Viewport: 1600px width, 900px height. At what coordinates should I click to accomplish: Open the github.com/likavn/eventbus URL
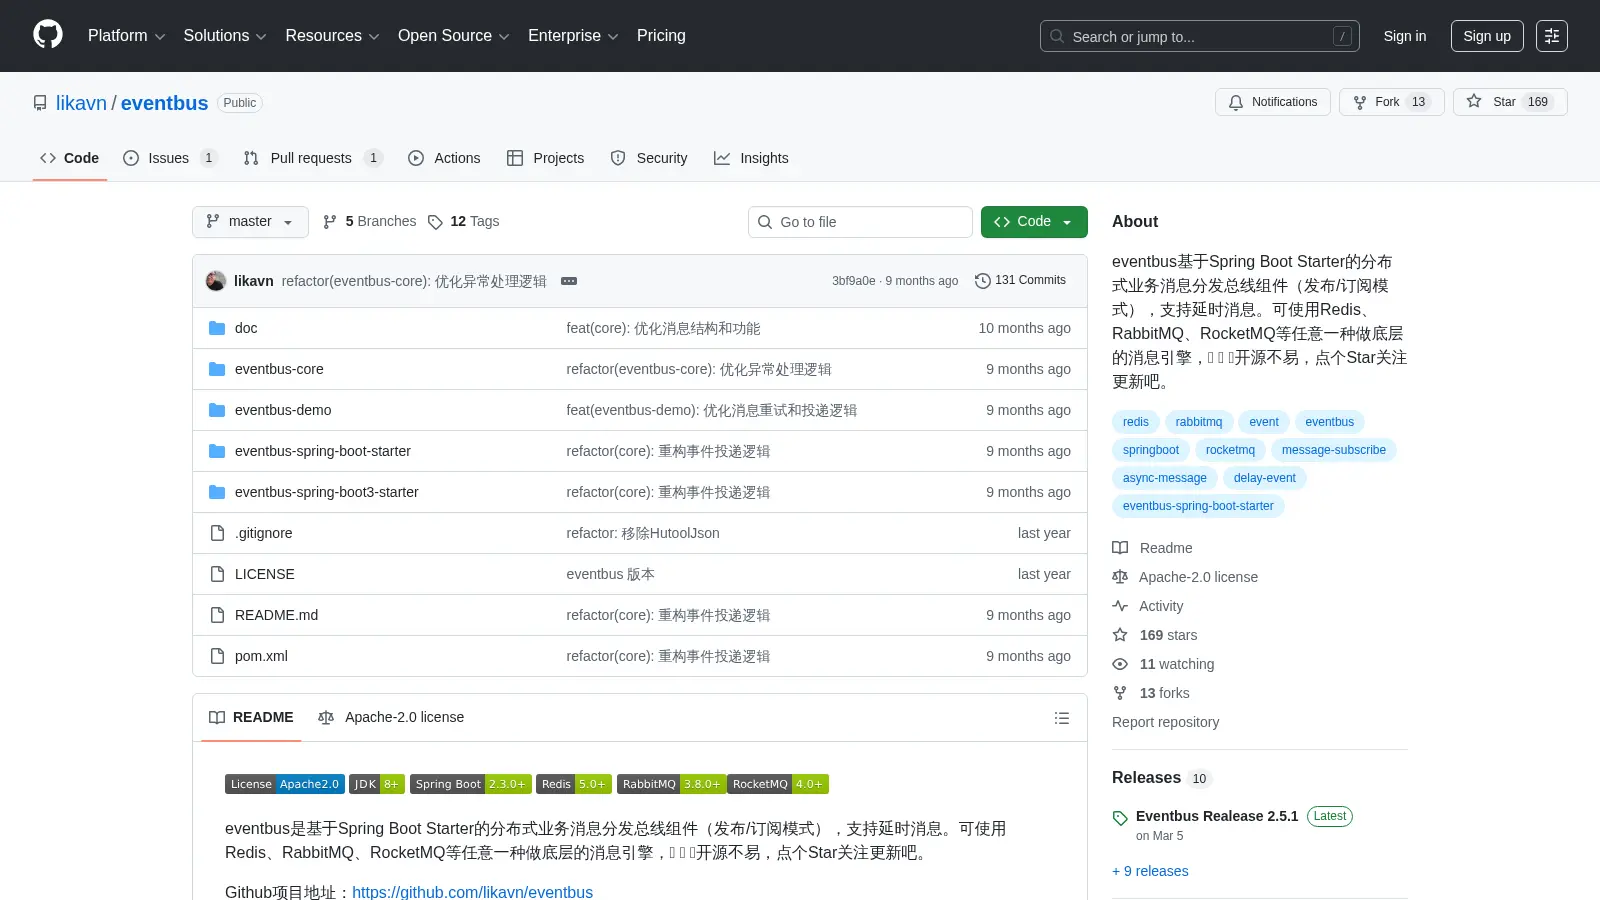coord(472,892)
